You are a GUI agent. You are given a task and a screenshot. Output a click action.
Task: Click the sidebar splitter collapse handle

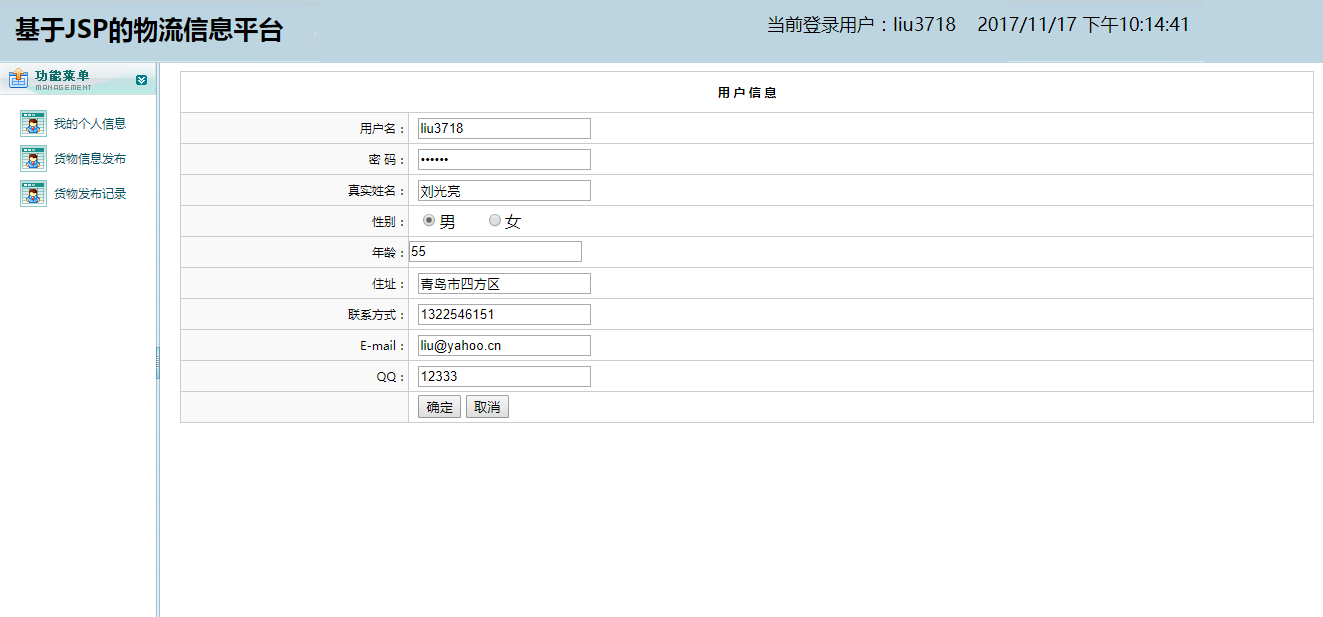coord(158,363)
